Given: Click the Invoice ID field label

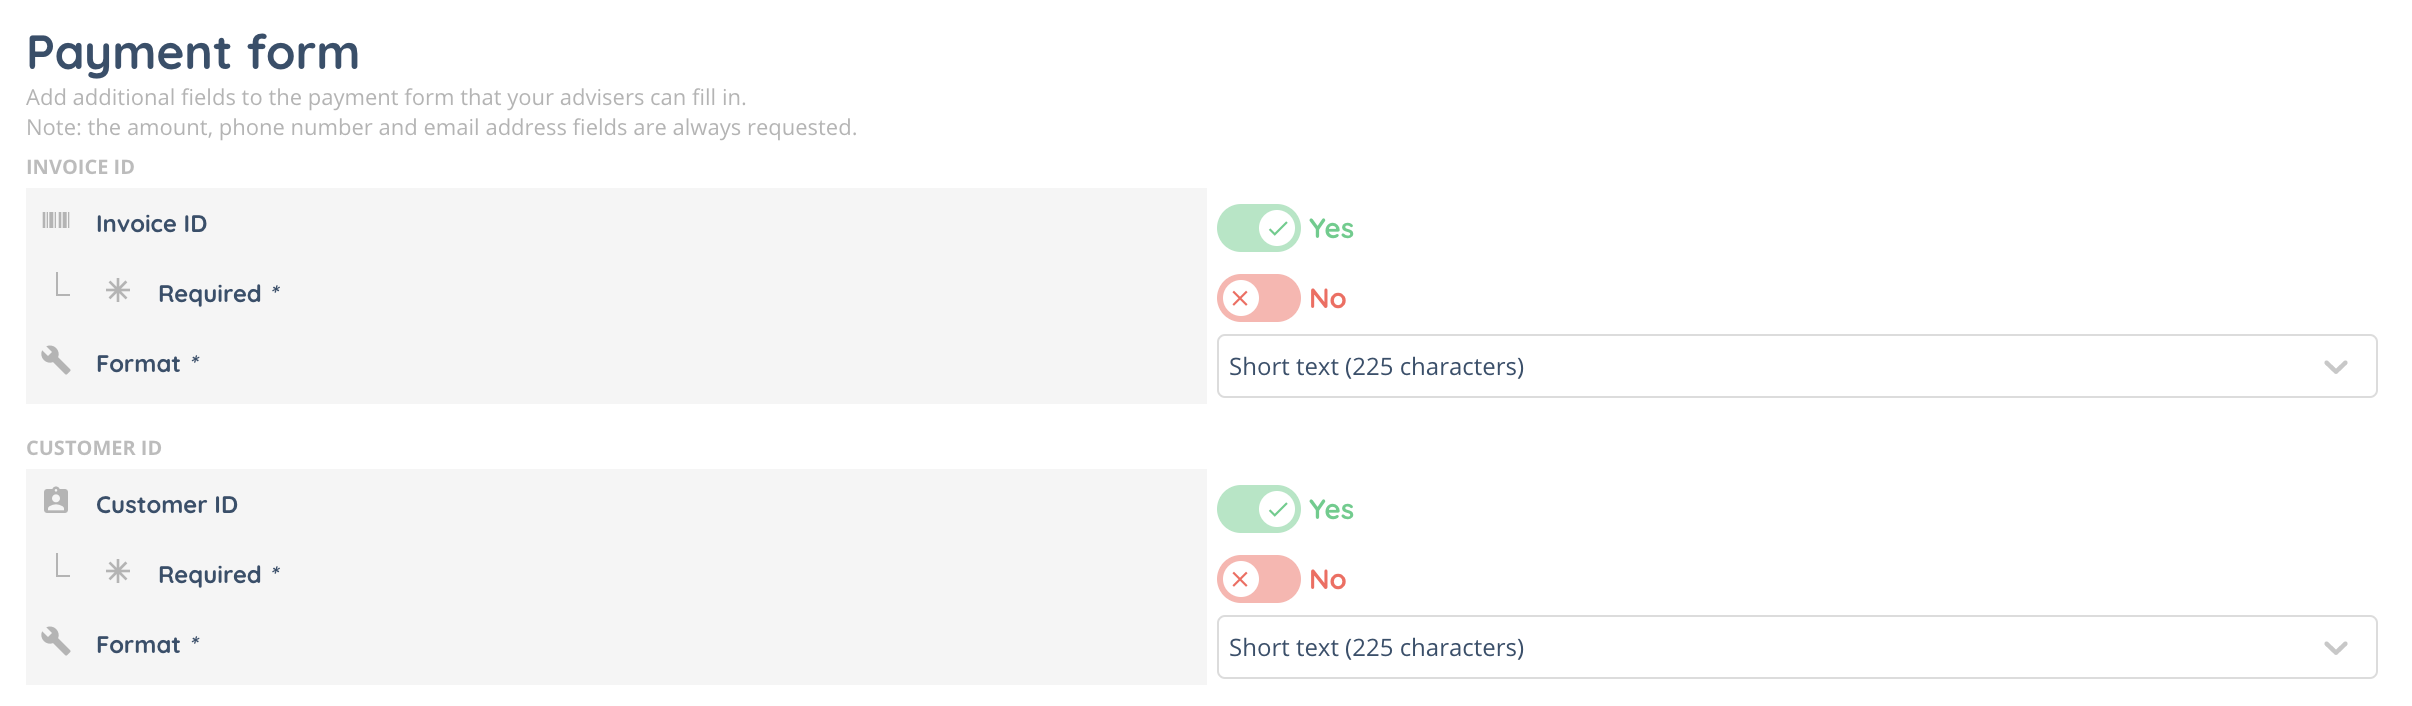Looking at the screenshot, I should point(151,224).
